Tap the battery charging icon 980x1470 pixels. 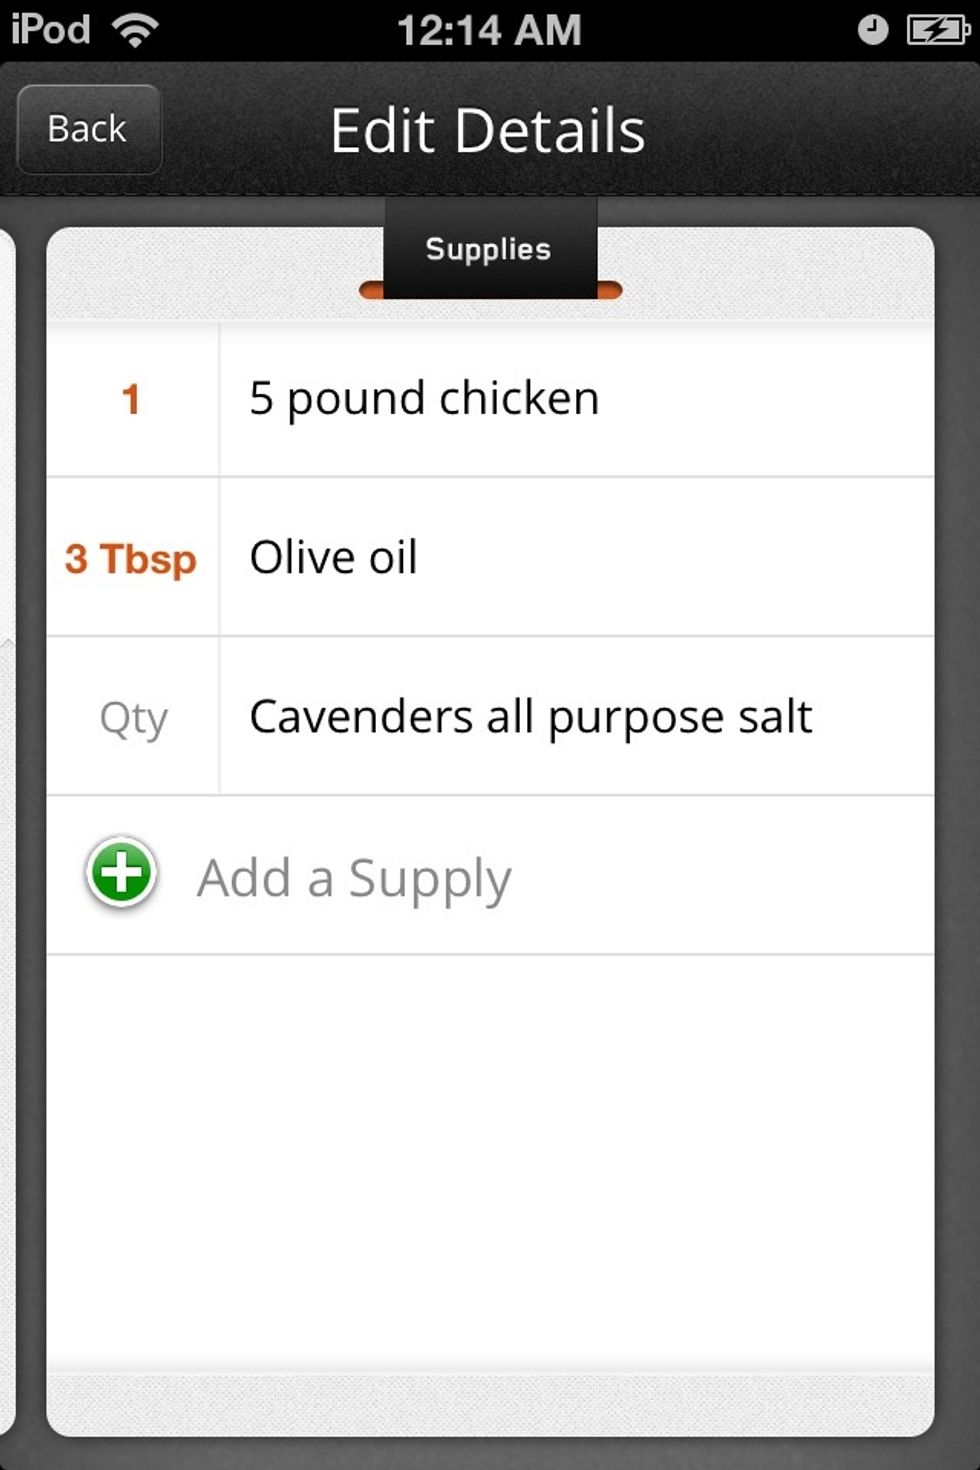click(937, 30)
